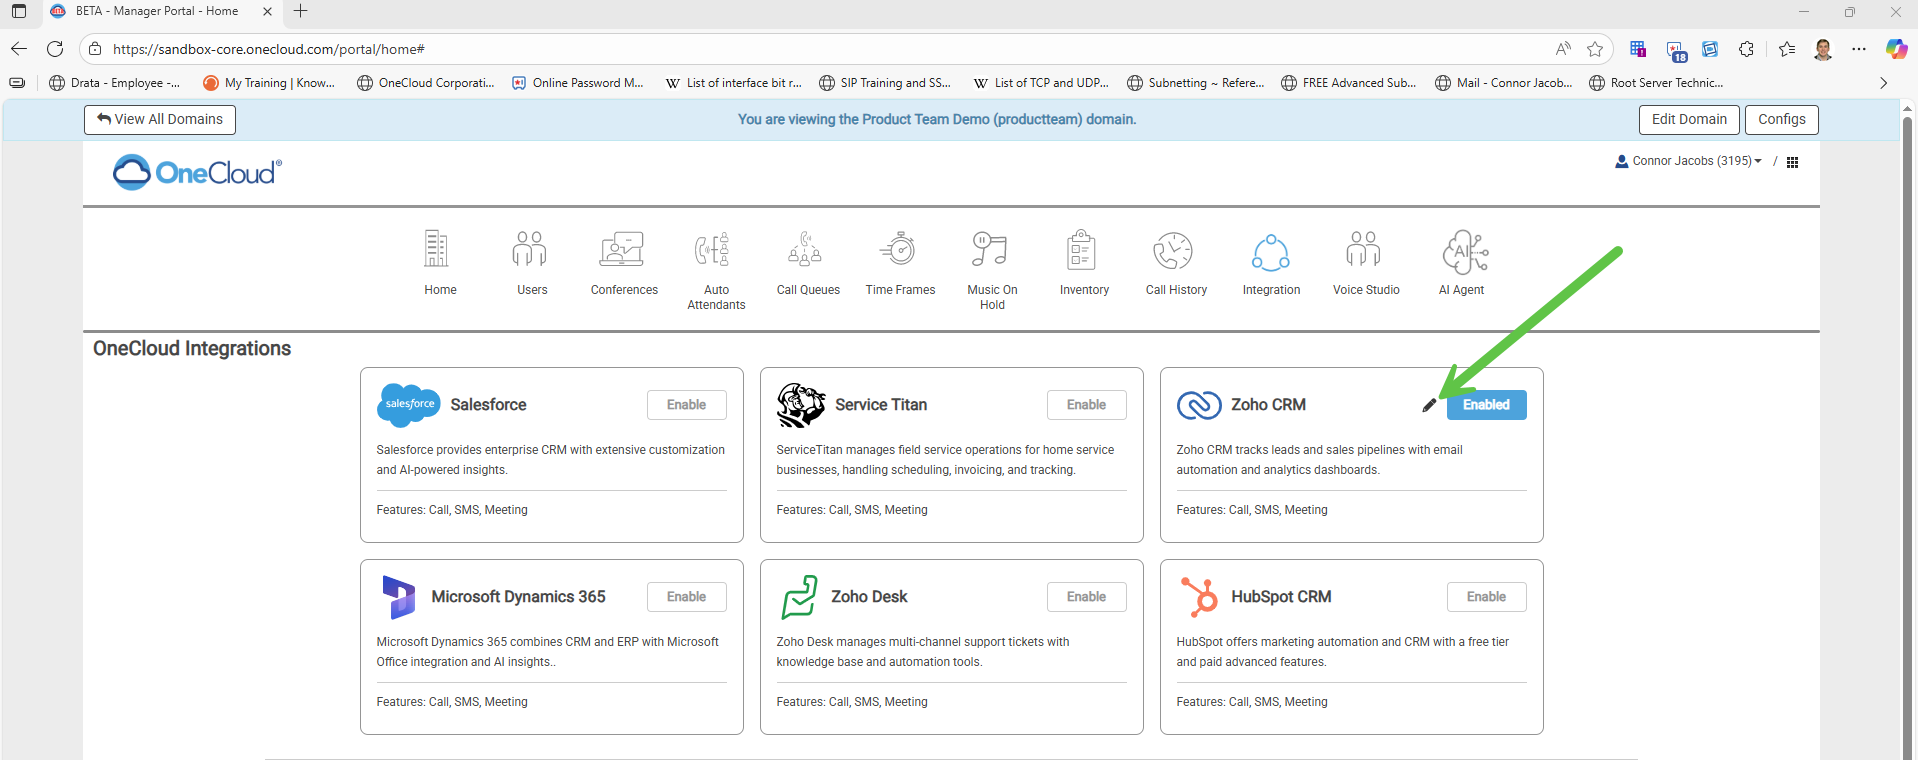This screenshot has height=760, width=1918.
Task: Edit Zoho CRM with pencil icon
Action: (1429, 405)
